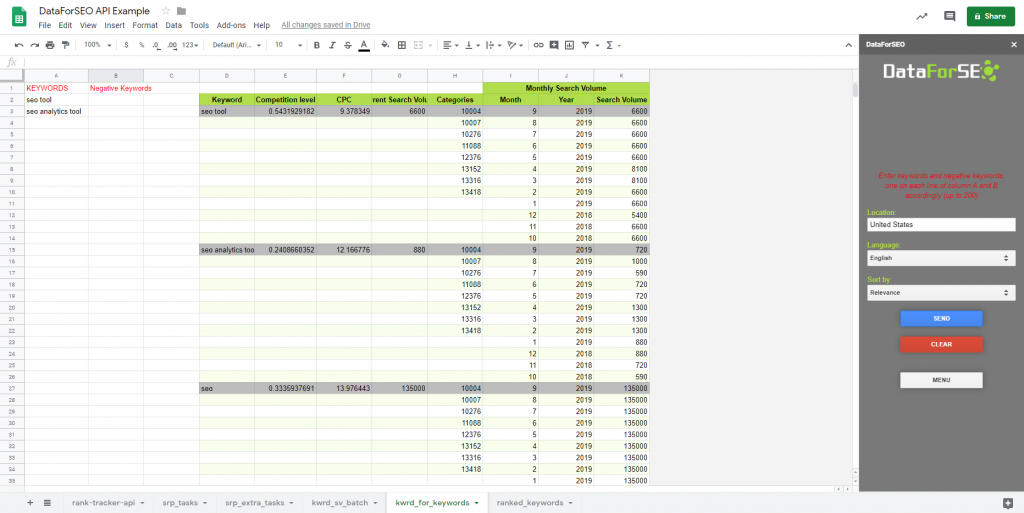Viewport: 1024px width, 513px height.
Task: Click the Print icon
Action: 50,45
